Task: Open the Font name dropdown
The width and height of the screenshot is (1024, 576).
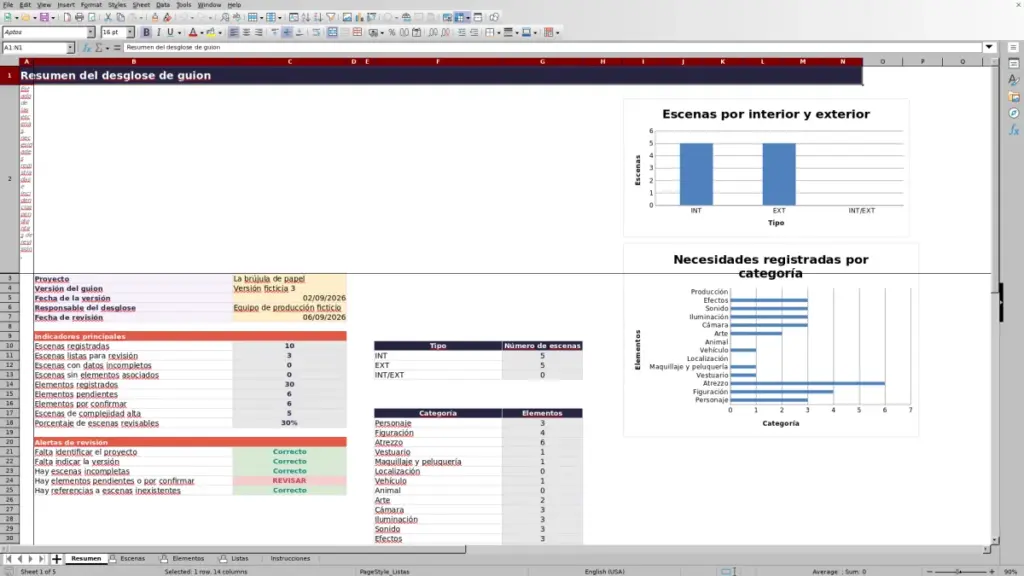Action: [x=91, y=32]
